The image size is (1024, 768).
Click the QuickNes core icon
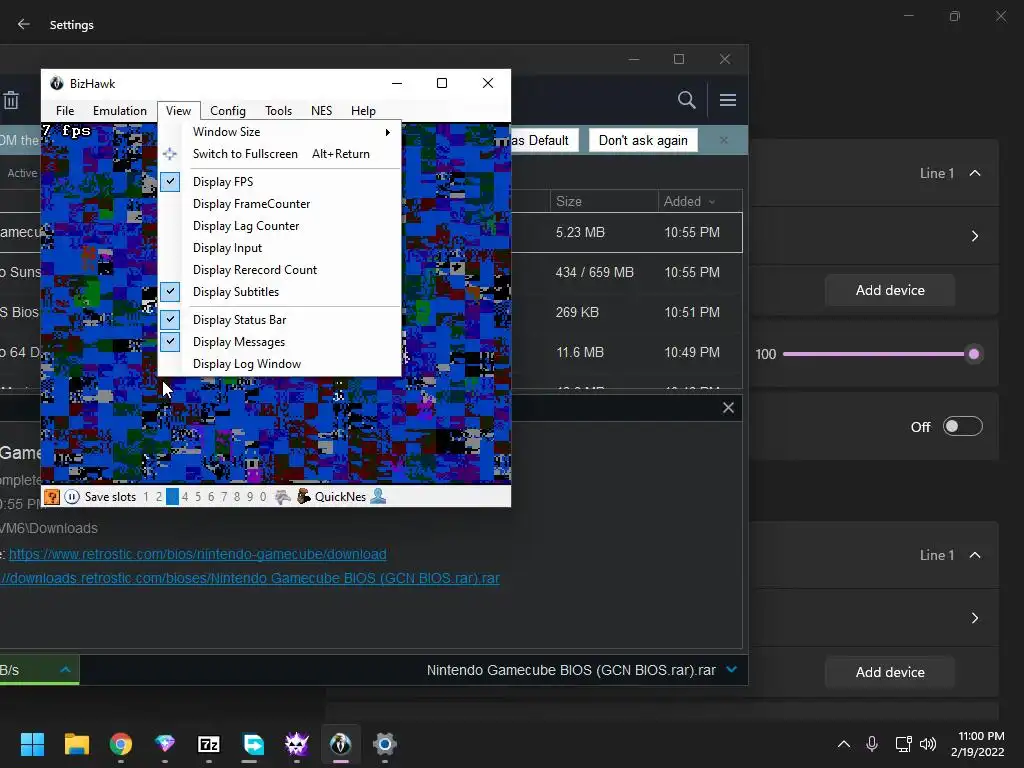point(304,497)
